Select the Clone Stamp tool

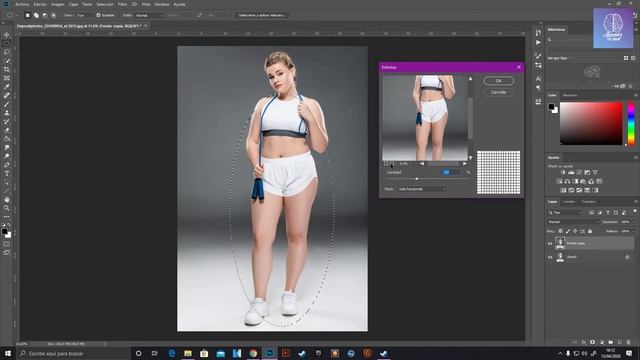(7, 113)
